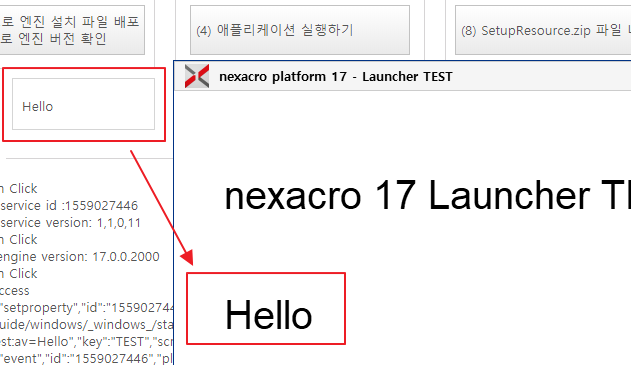631x365 pixels.
Task: Click the (8) SetupResource.zip 파일 button
Action: click(543, 30)
